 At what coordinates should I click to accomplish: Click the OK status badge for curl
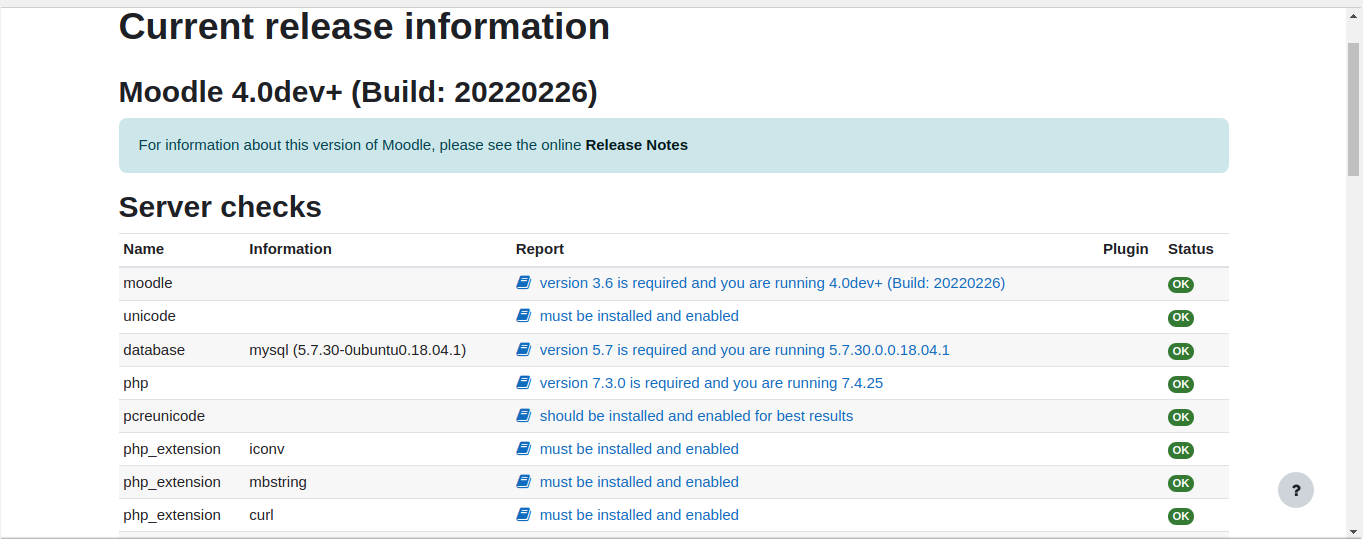1181,516
